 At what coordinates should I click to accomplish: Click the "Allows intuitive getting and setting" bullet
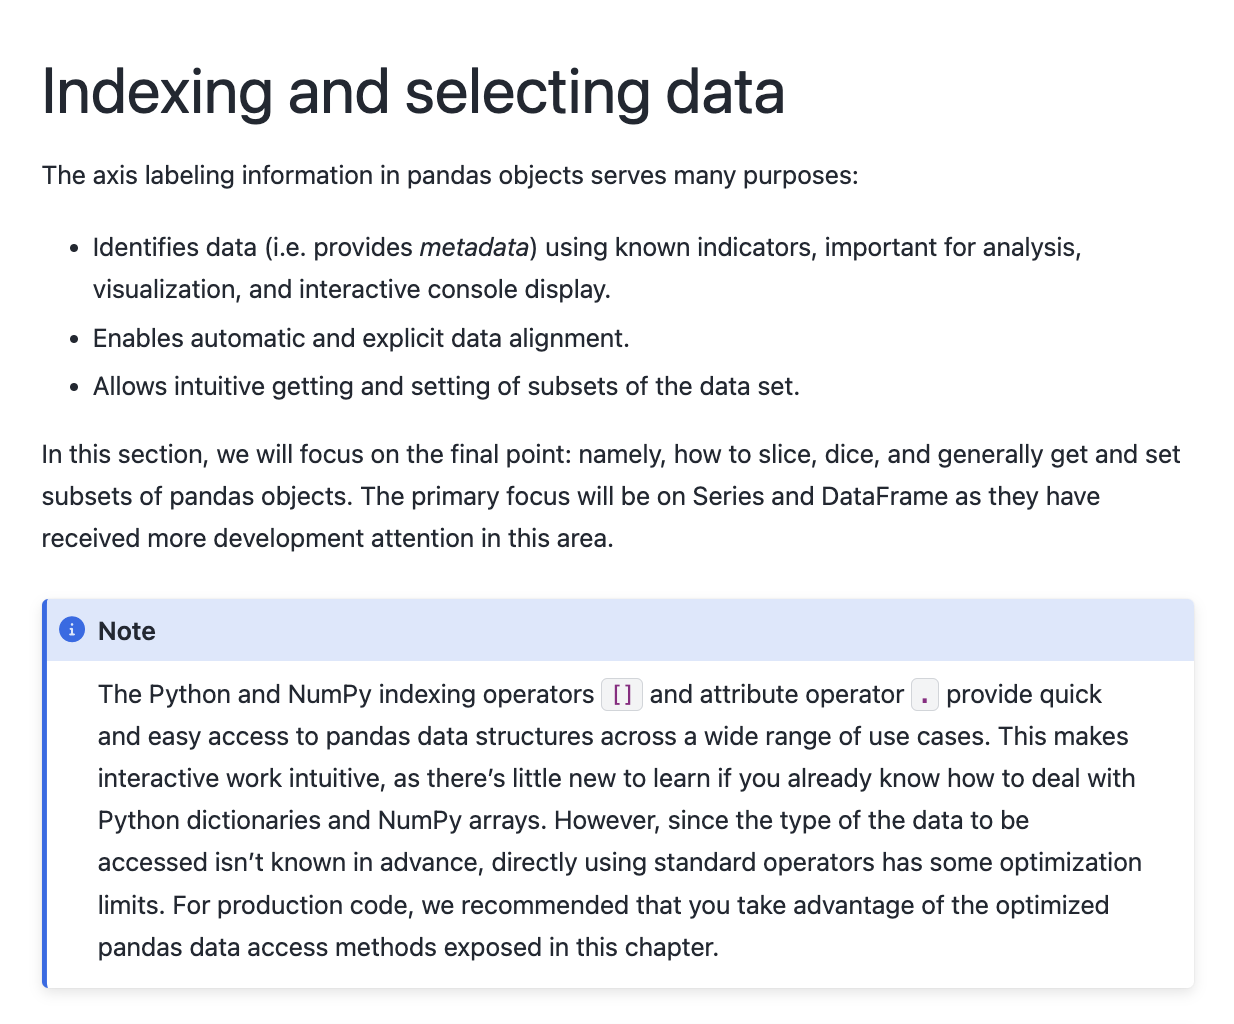(446, 386)
